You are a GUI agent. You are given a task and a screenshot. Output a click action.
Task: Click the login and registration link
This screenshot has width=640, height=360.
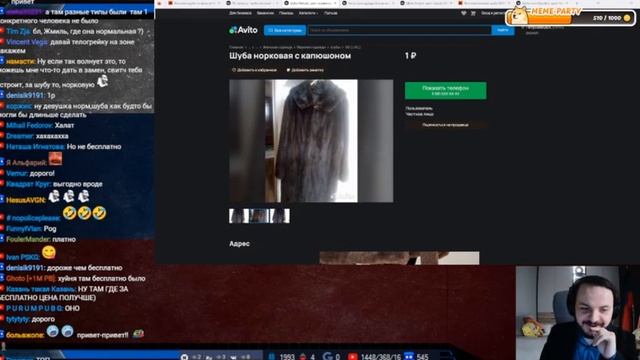[492, 13]
